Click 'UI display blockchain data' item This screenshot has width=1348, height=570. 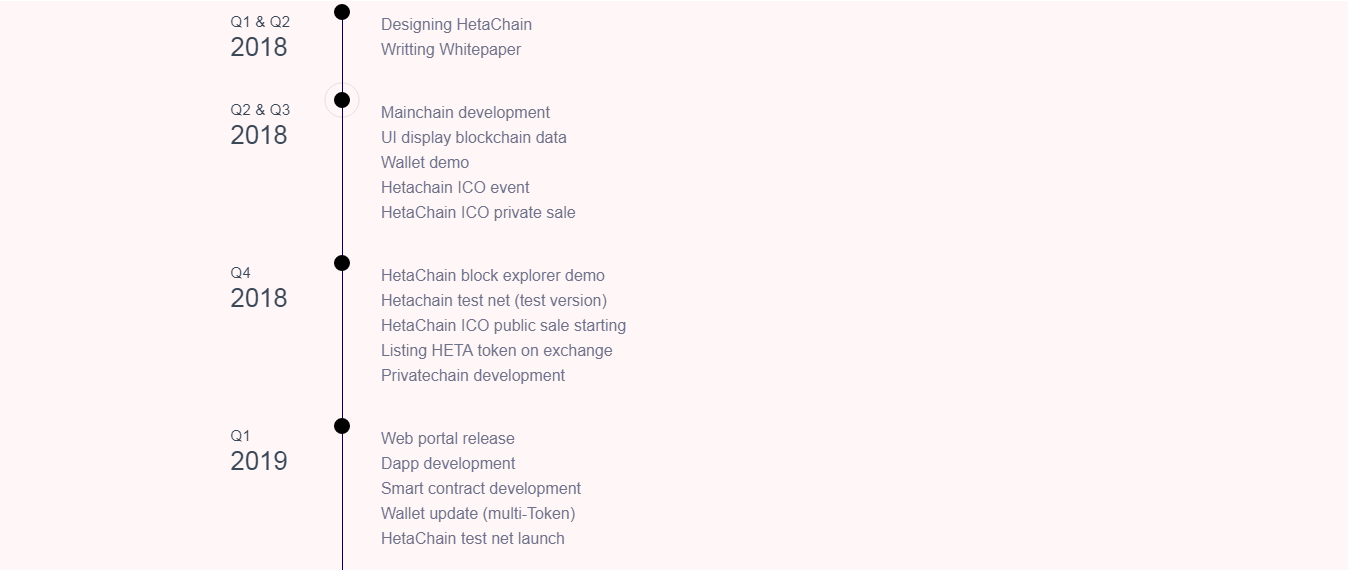coord(474,137)
